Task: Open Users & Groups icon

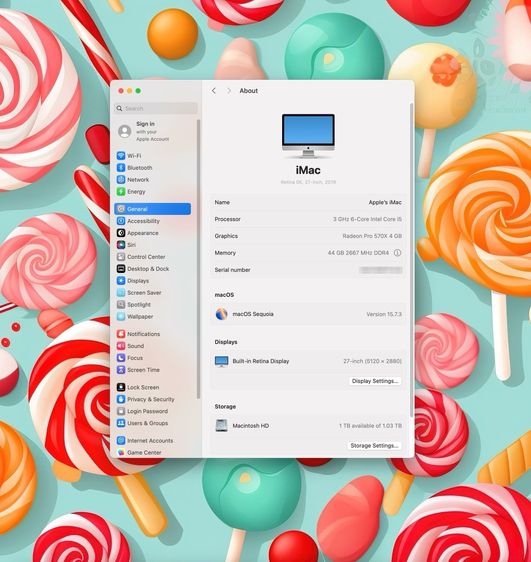Action: coord(121,423)
